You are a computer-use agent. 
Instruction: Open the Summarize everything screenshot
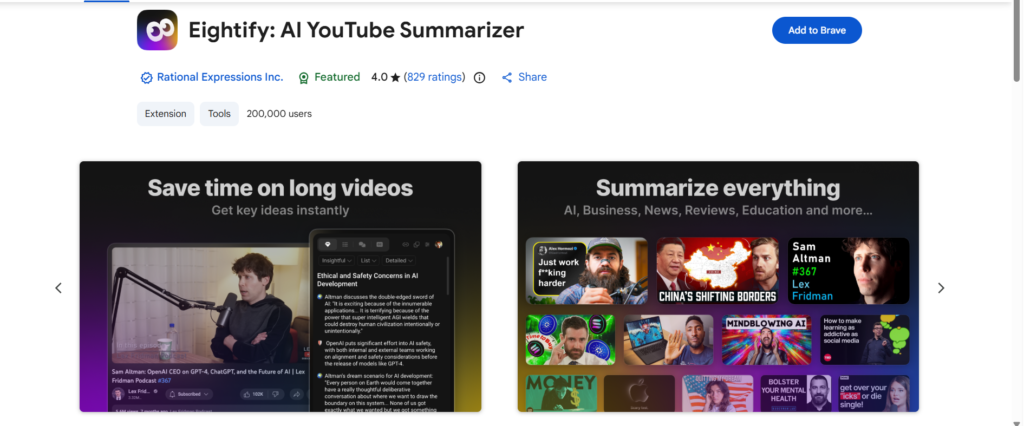point(718,286)
